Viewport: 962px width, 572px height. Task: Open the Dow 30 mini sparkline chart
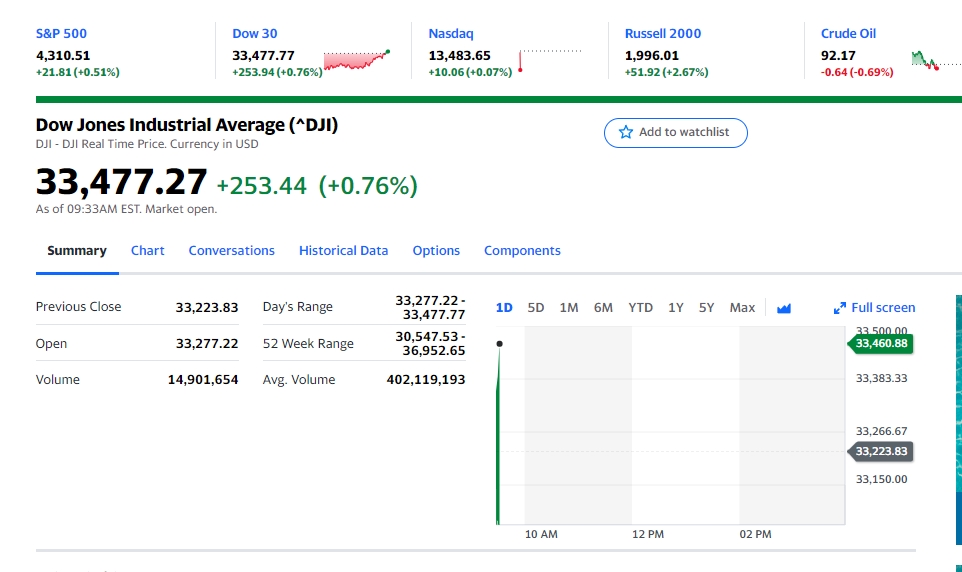[356, 60]
